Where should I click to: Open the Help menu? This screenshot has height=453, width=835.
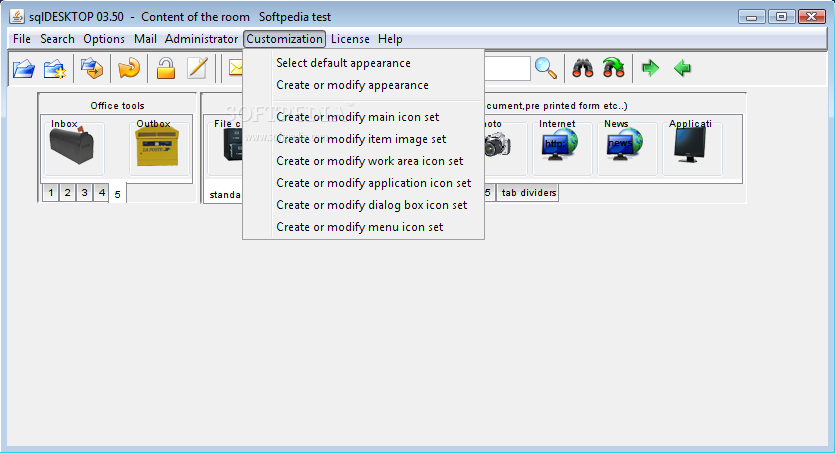(390, 39)
